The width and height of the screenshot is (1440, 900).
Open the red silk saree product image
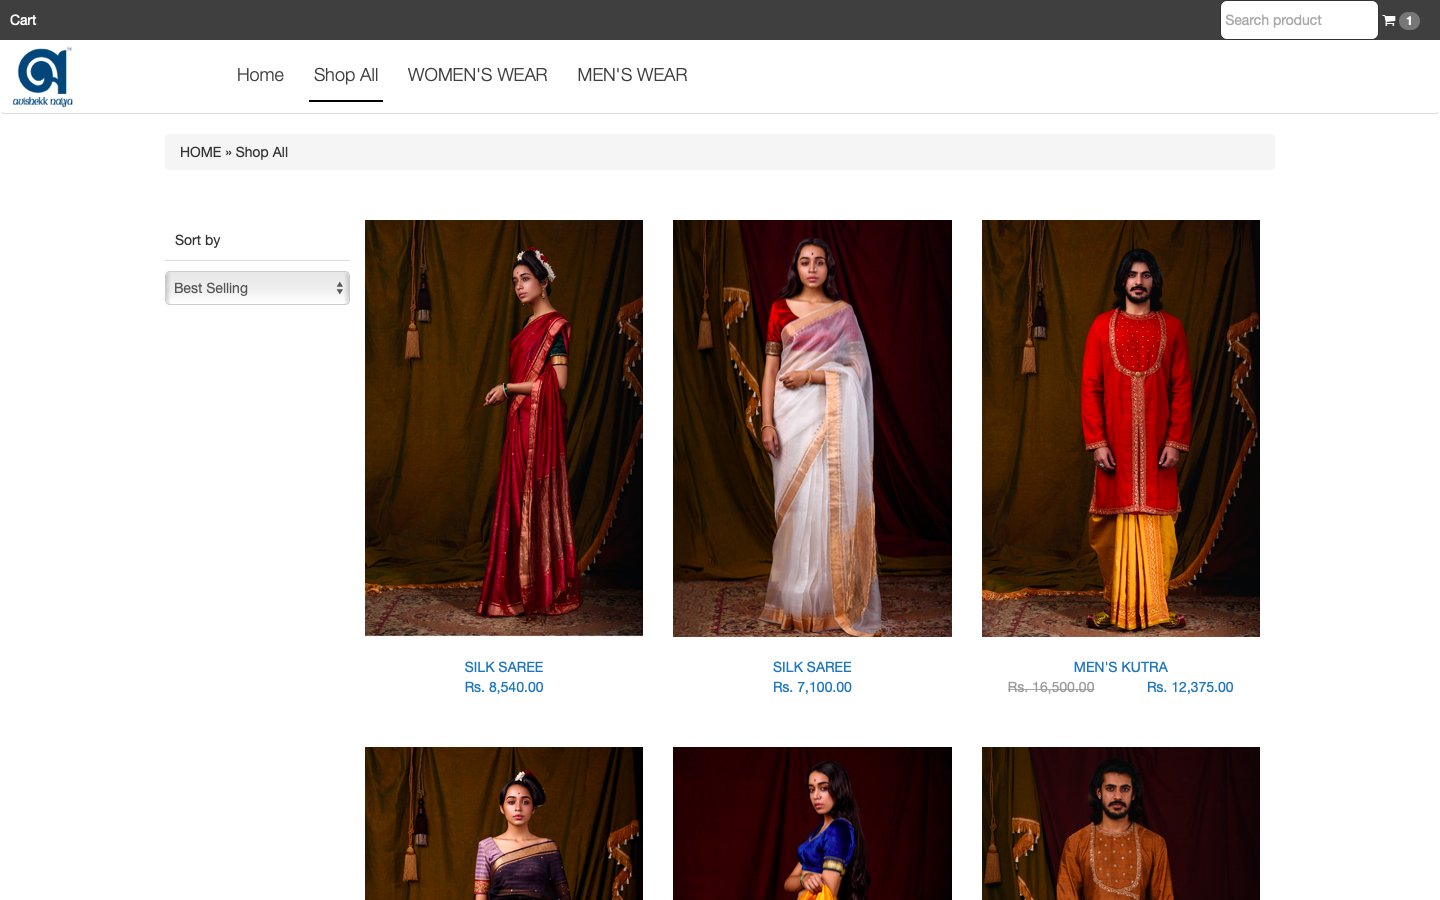click(x=504, y=428)
